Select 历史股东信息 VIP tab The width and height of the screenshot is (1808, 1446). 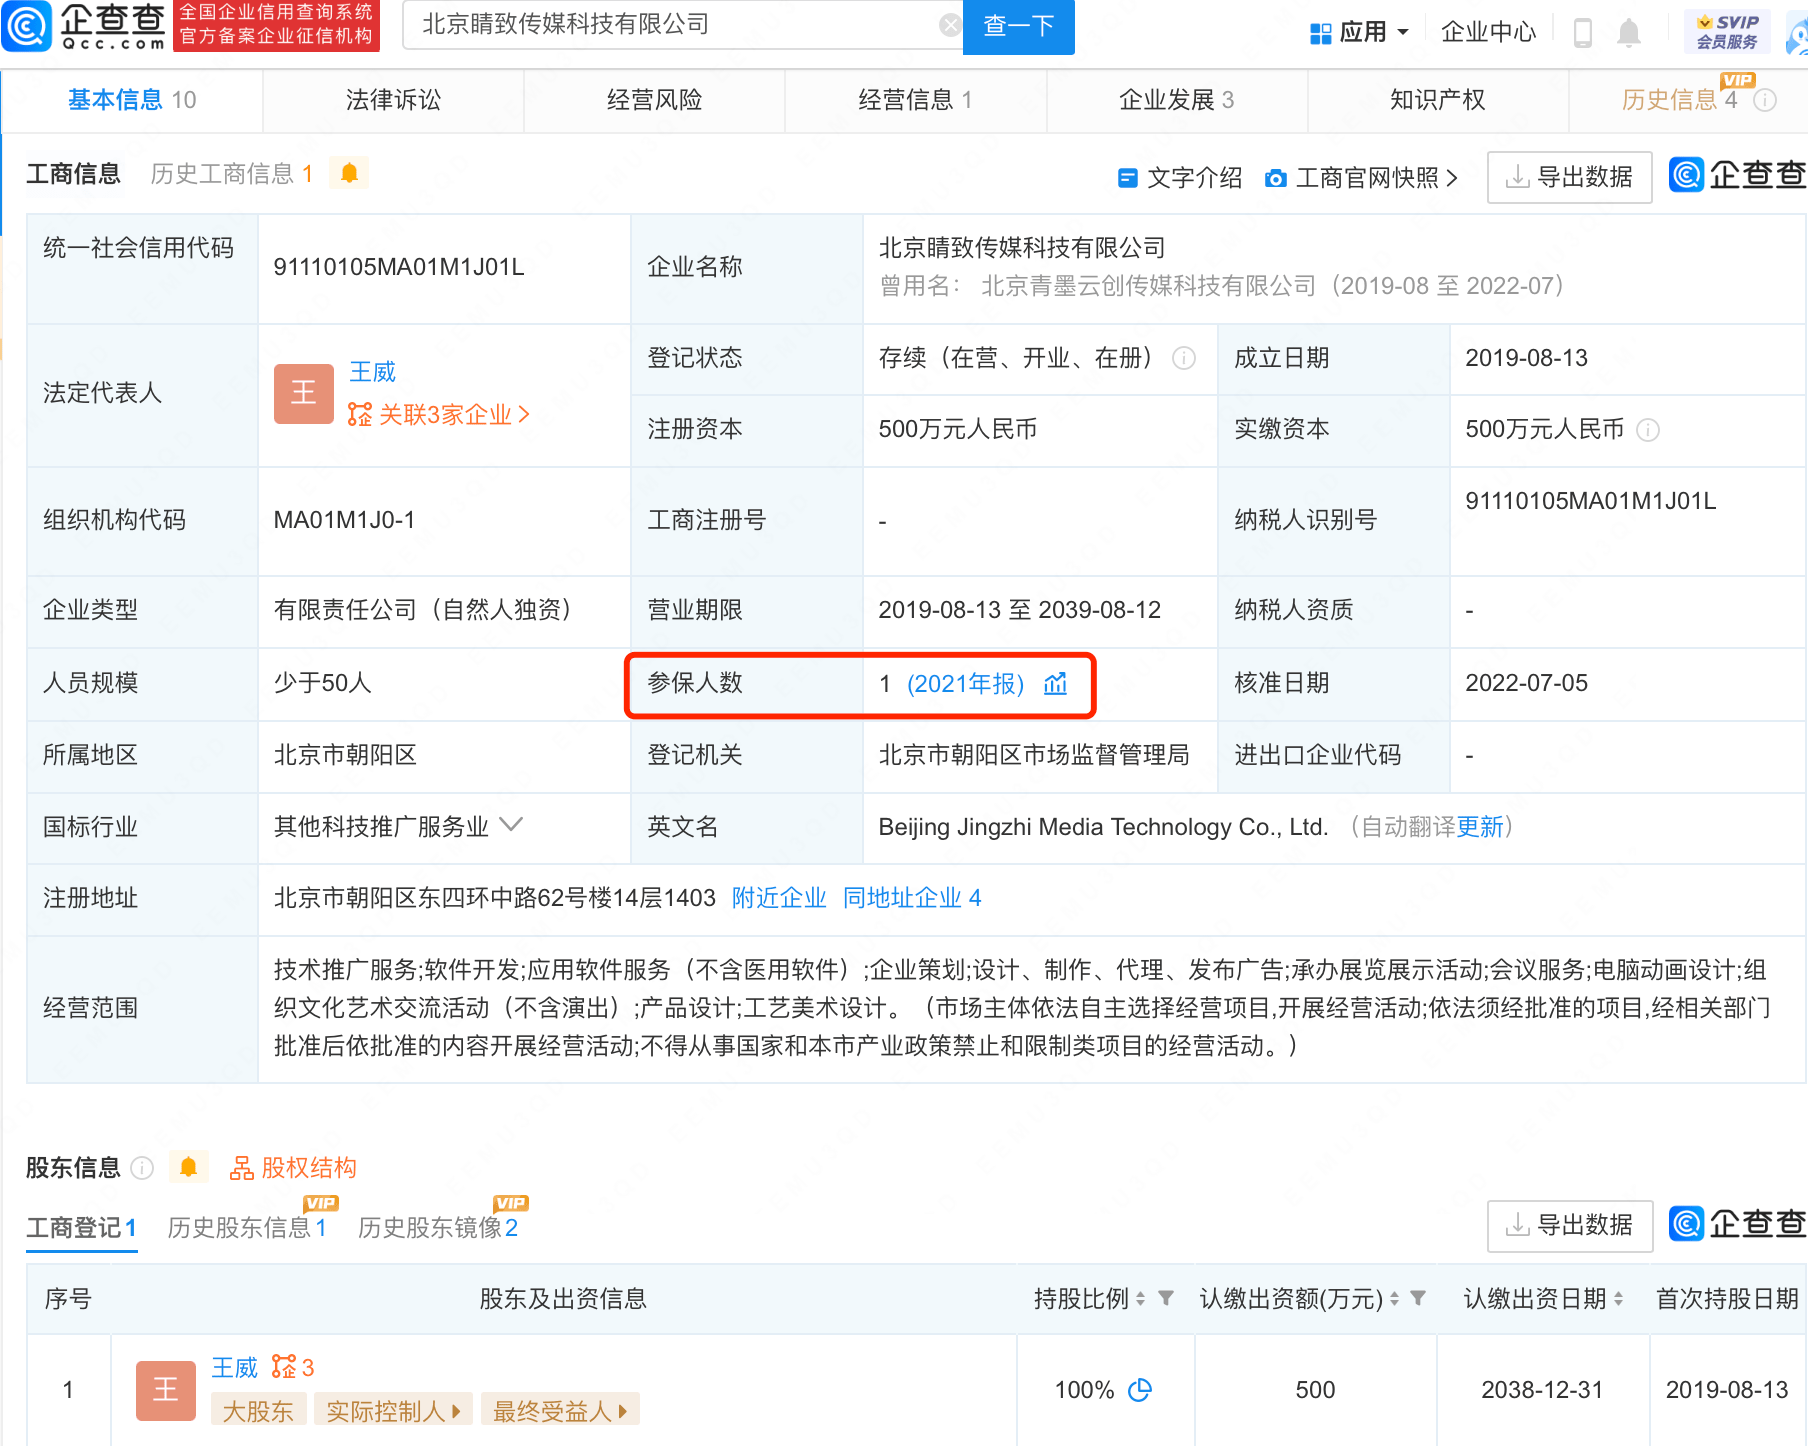[x=247, y=1227]
